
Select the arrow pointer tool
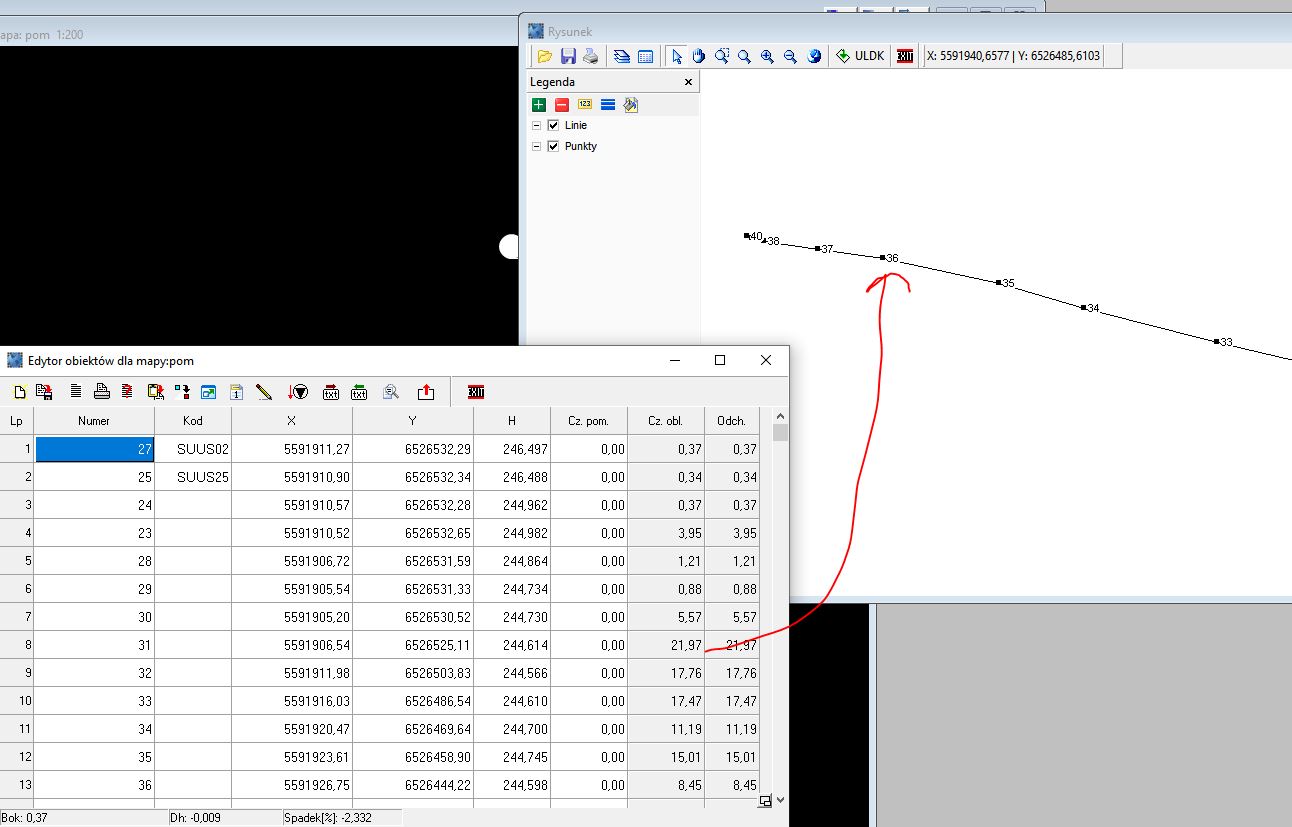point(677,56)
